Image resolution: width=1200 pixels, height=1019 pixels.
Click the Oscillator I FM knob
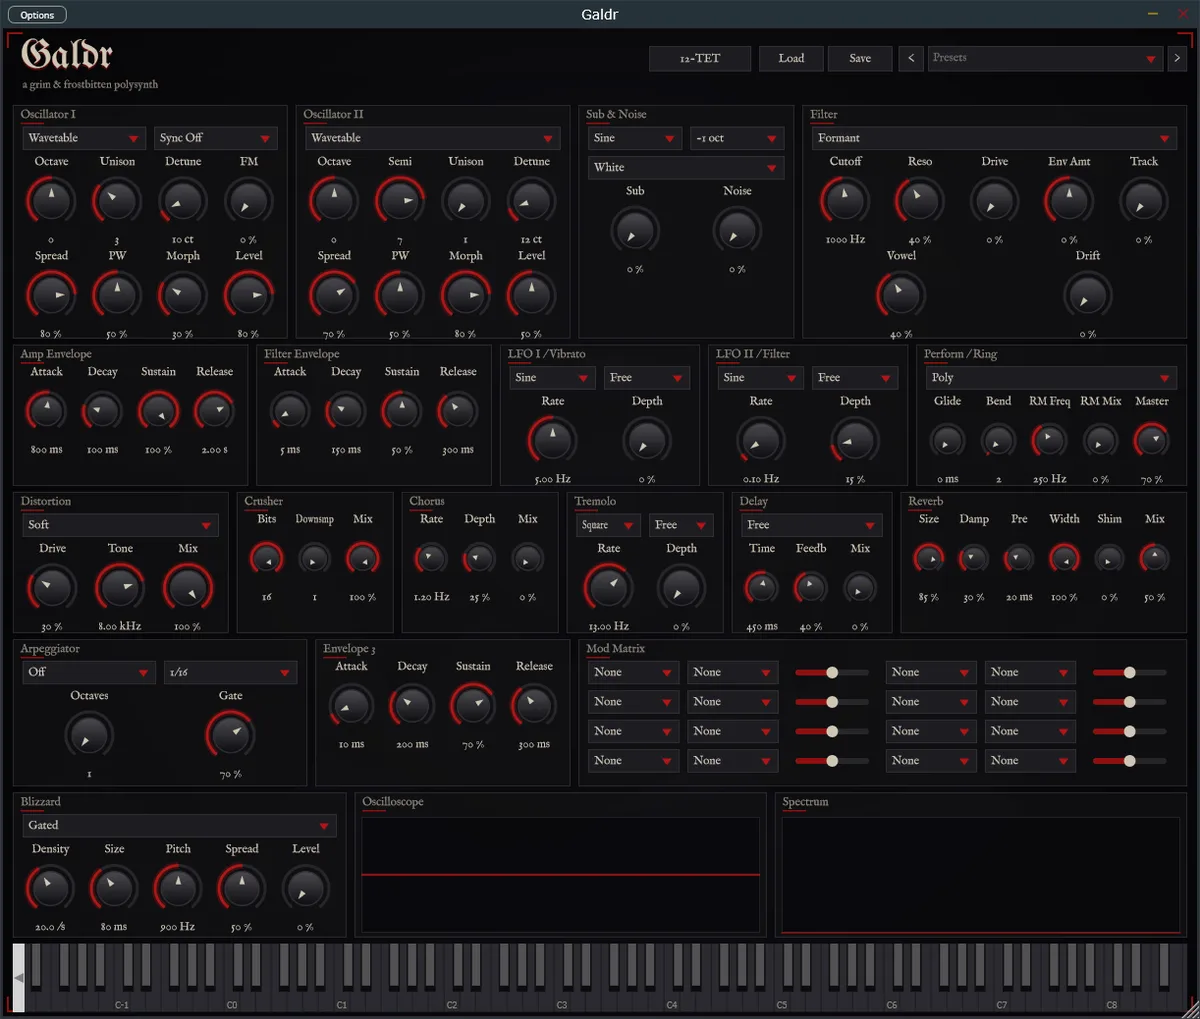[x=248, y=201]
